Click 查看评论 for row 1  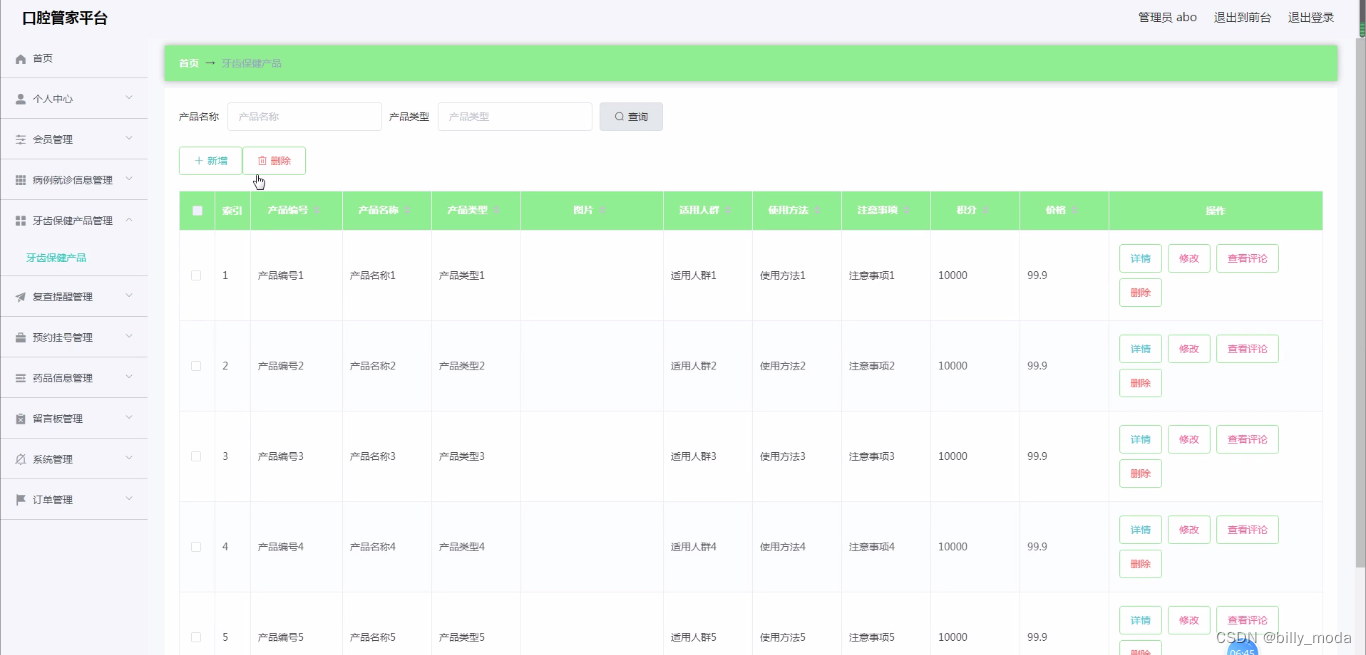point(1247,259)
